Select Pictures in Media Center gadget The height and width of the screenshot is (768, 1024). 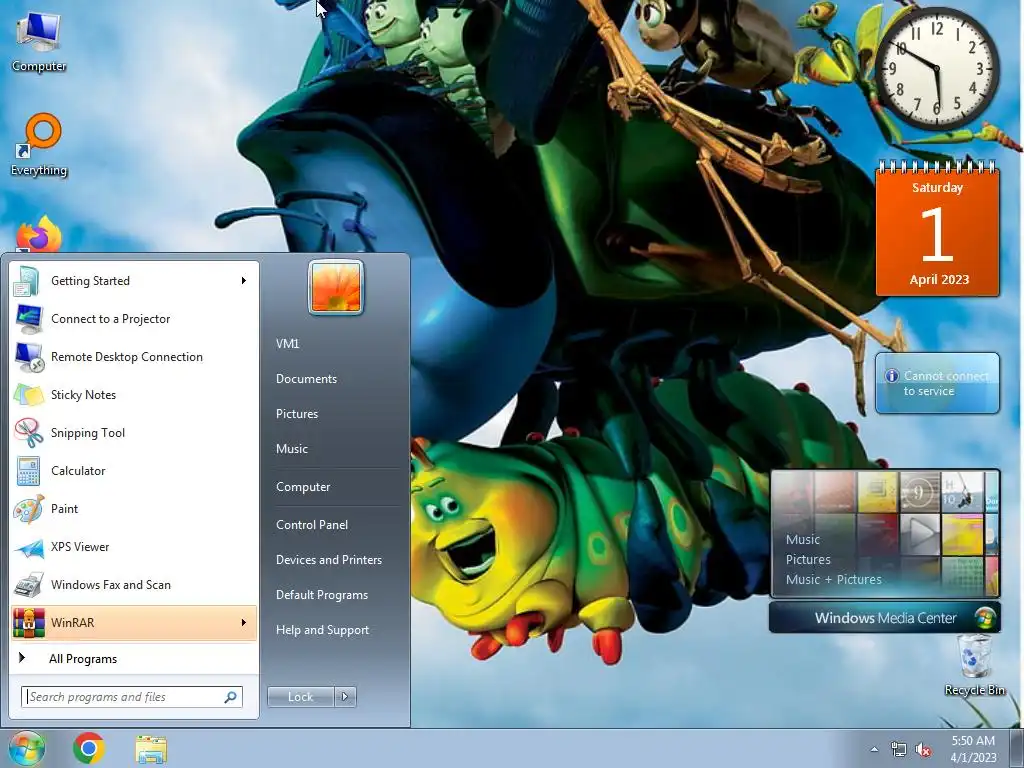coord(808,560)
